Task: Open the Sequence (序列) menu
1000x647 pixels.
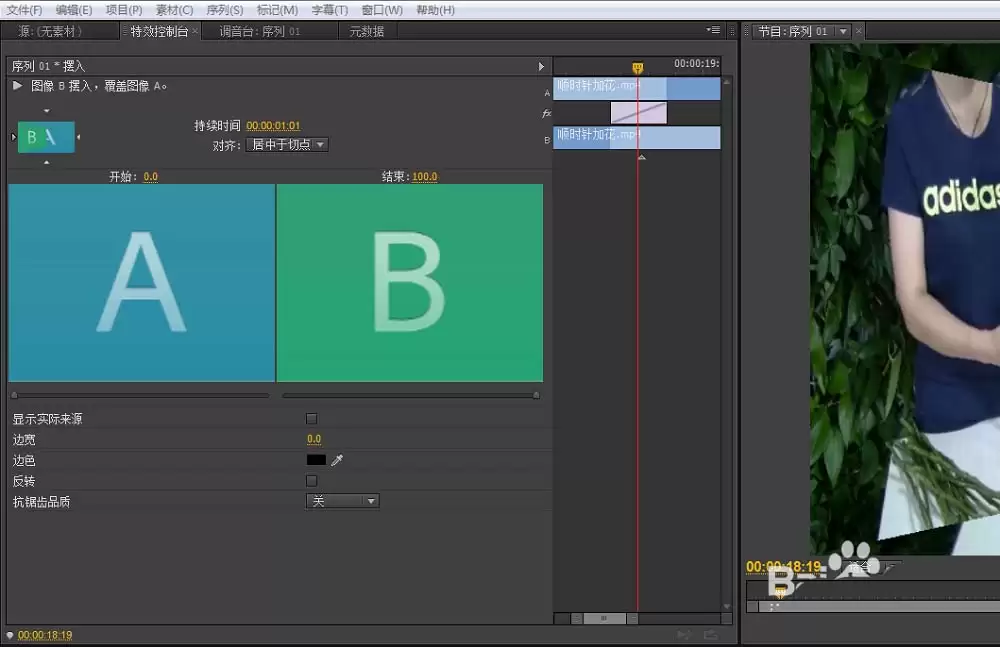Action: tap(224, 10)
